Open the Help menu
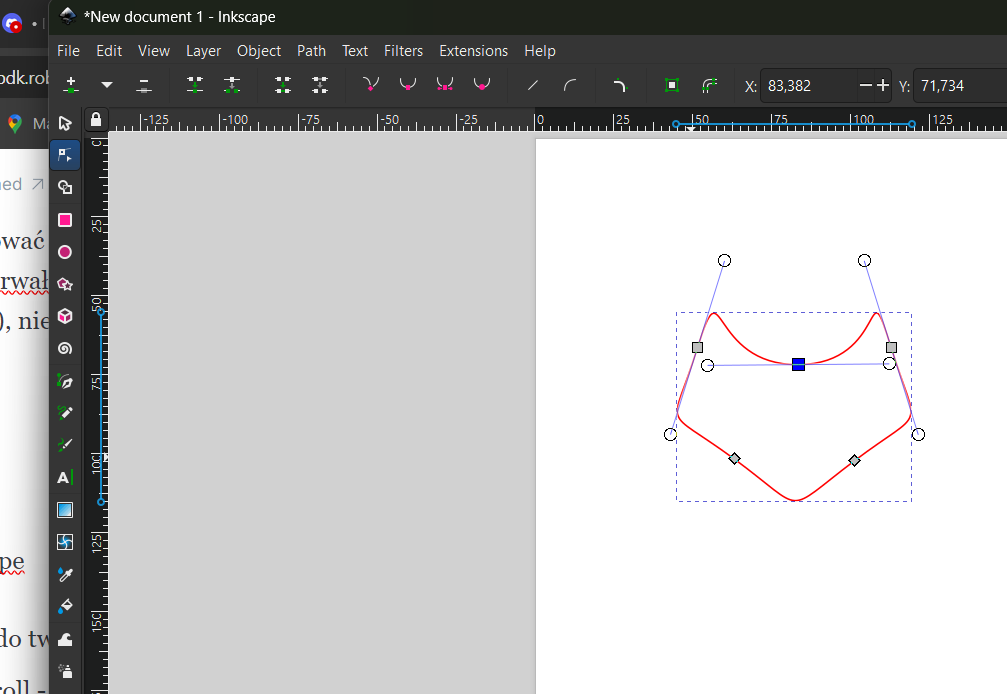 [x=539, y=51]
